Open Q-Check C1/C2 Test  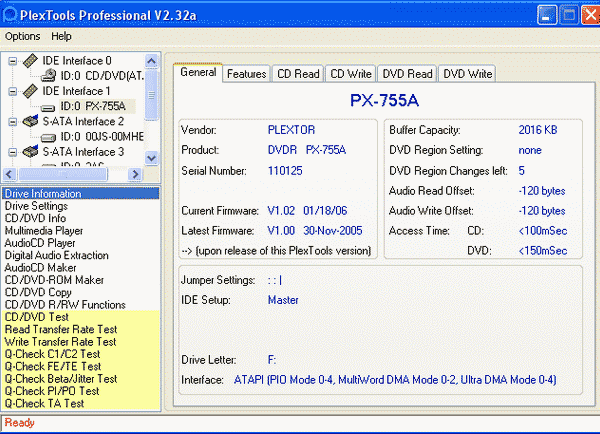(x=81, y=354)
